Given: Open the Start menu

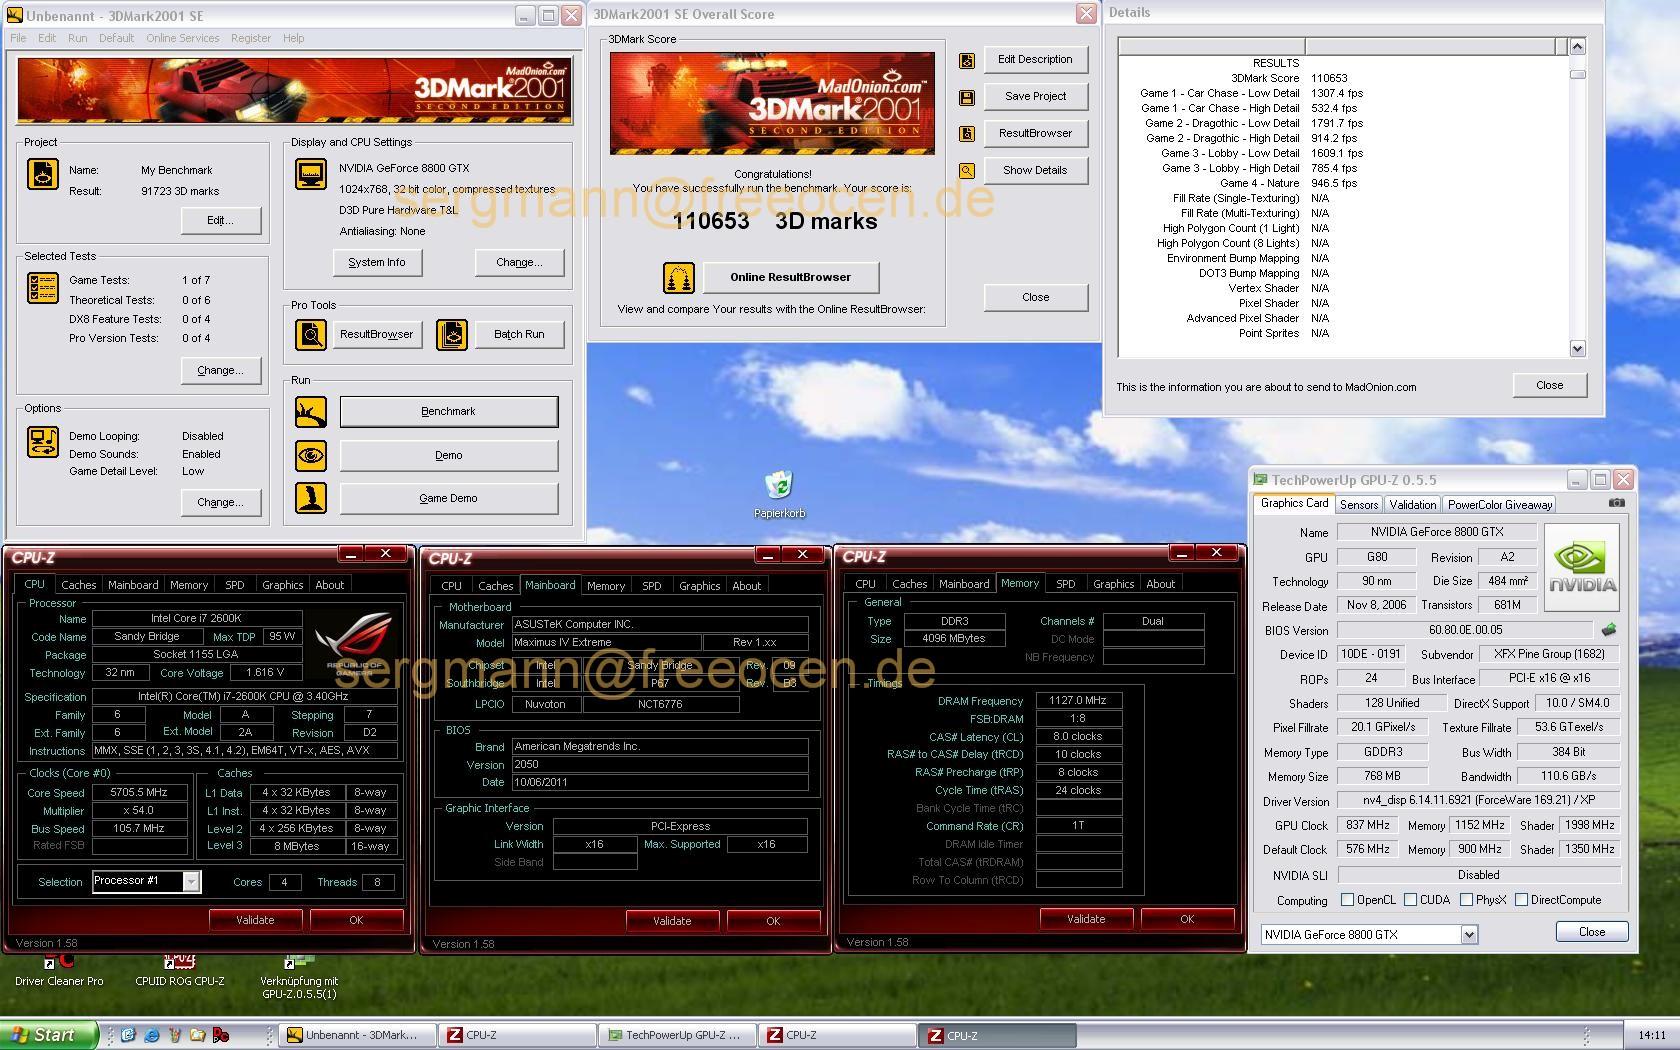Looking at the screenshot, I should [49, 1035].
